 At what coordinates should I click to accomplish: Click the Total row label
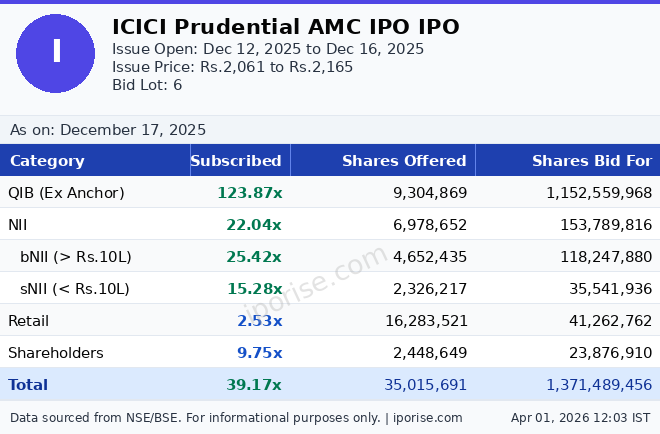click(x=28, y=385)
